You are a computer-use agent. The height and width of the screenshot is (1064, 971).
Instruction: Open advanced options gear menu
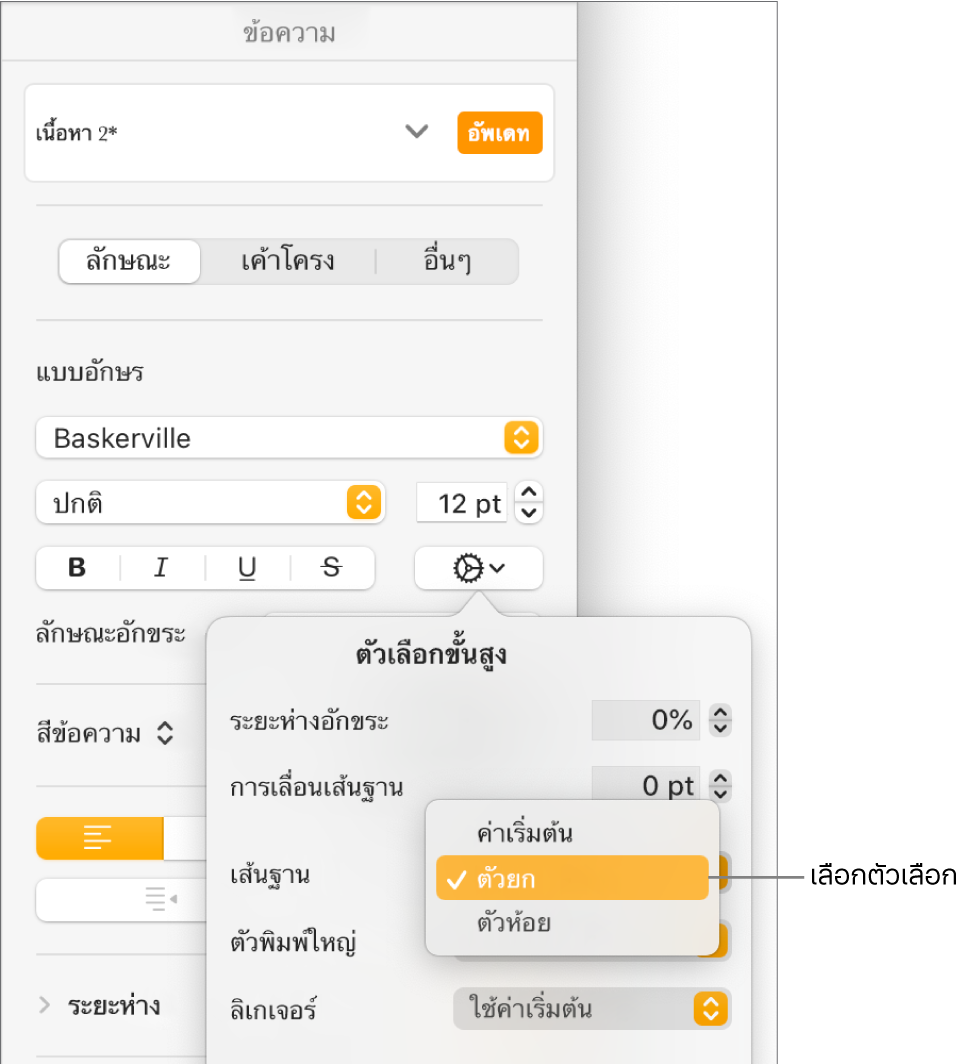(478, 568)
